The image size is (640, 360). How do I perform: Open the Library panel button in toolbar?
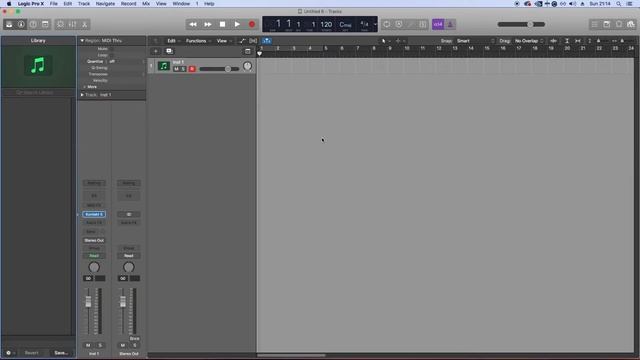[9, 24]
